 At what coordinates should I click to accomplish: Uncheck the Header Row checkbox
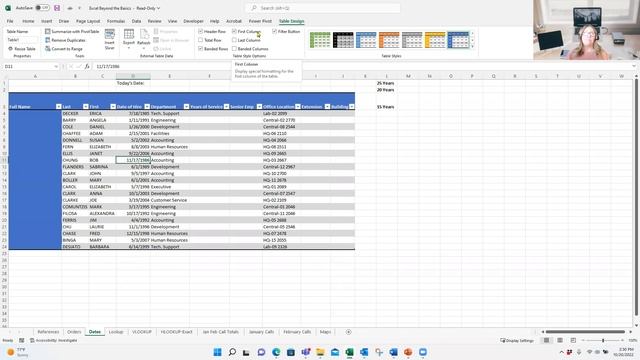click(x=200, y=31)
